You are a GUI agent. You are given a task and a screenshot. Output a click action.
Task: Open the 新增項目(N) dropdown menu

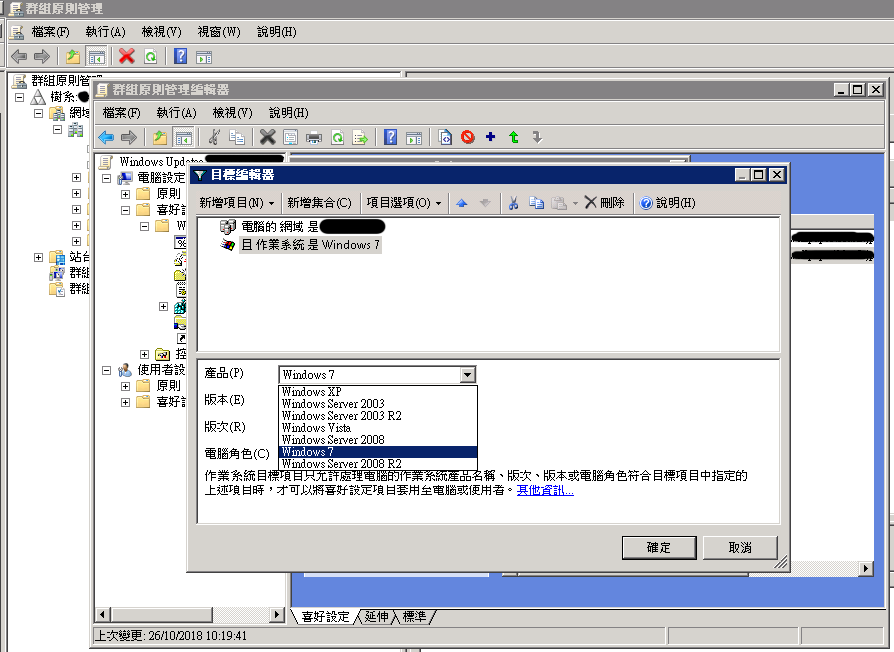click(237, 203)
